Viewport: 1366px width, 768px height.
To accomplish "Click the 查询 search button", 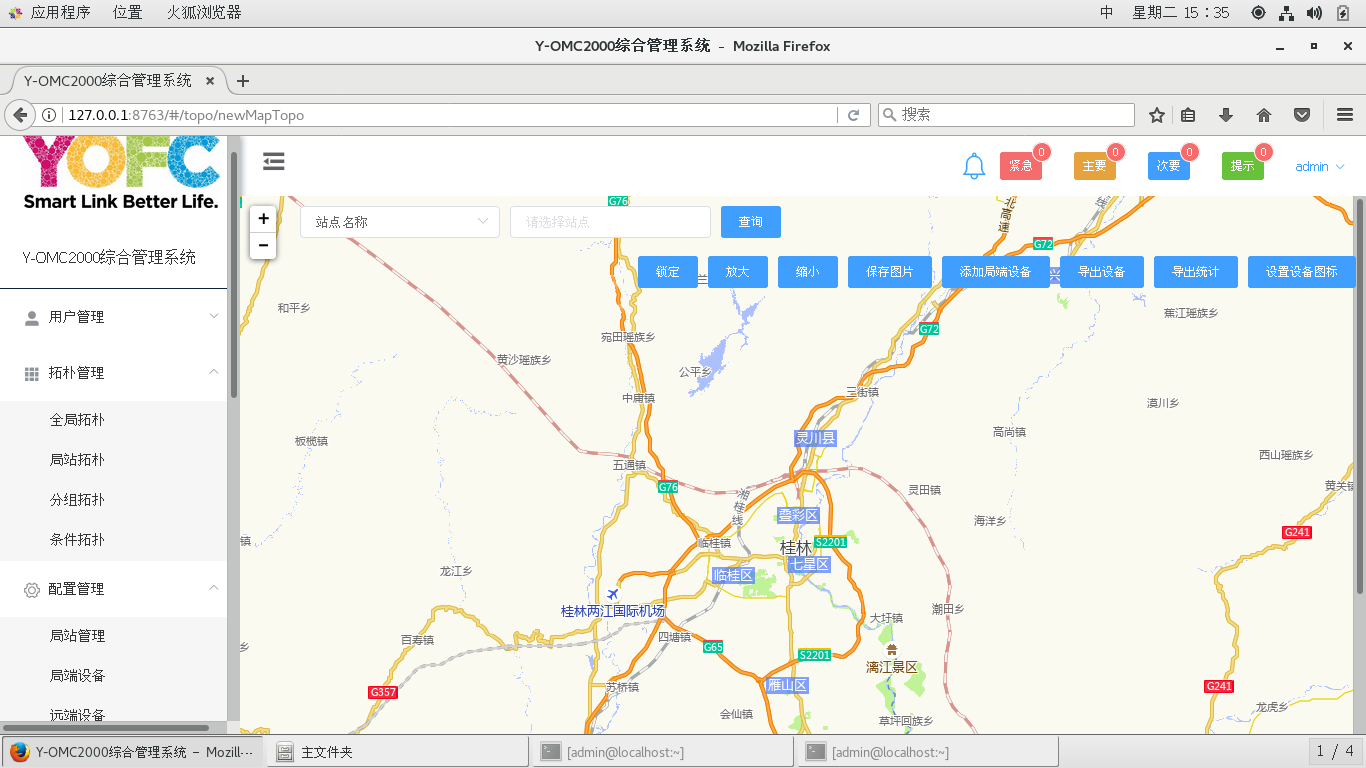I will (750, 222).
